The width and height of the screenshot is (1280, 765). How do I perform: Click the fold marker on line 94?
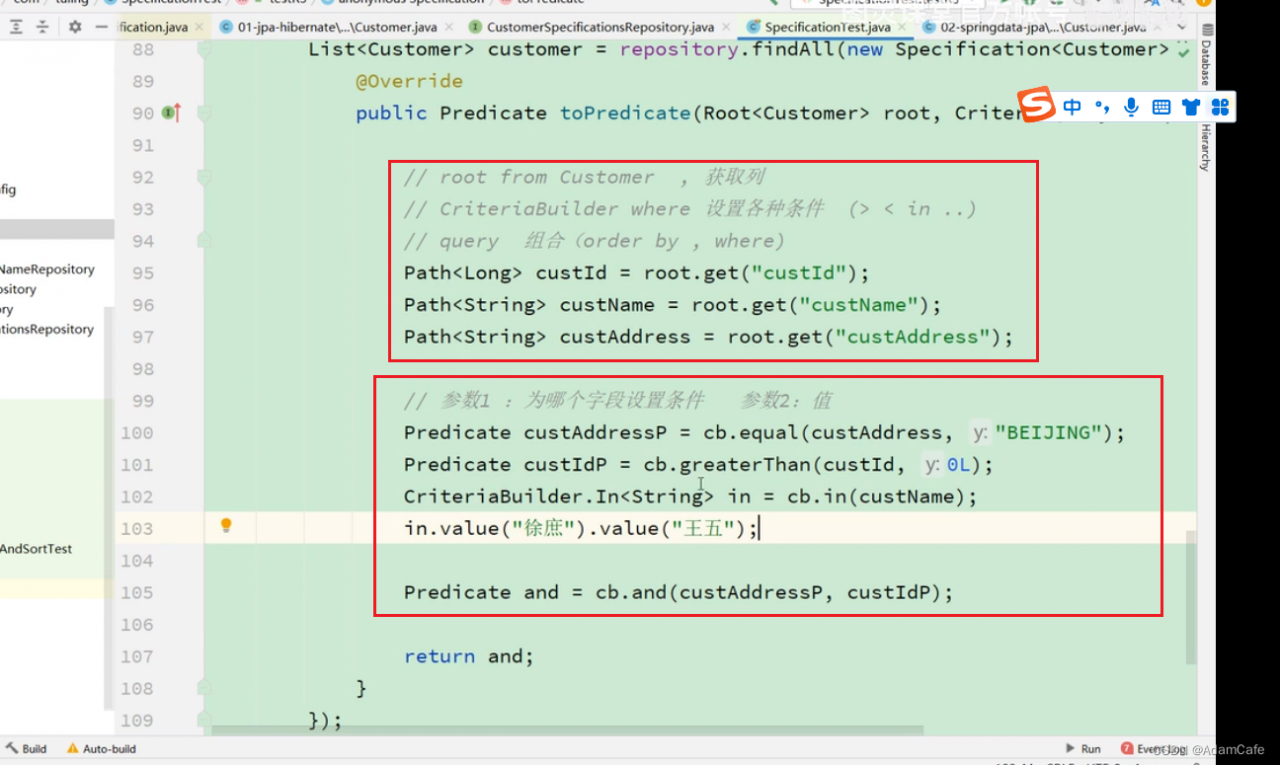pyautogui.click(x=204, y=241)
